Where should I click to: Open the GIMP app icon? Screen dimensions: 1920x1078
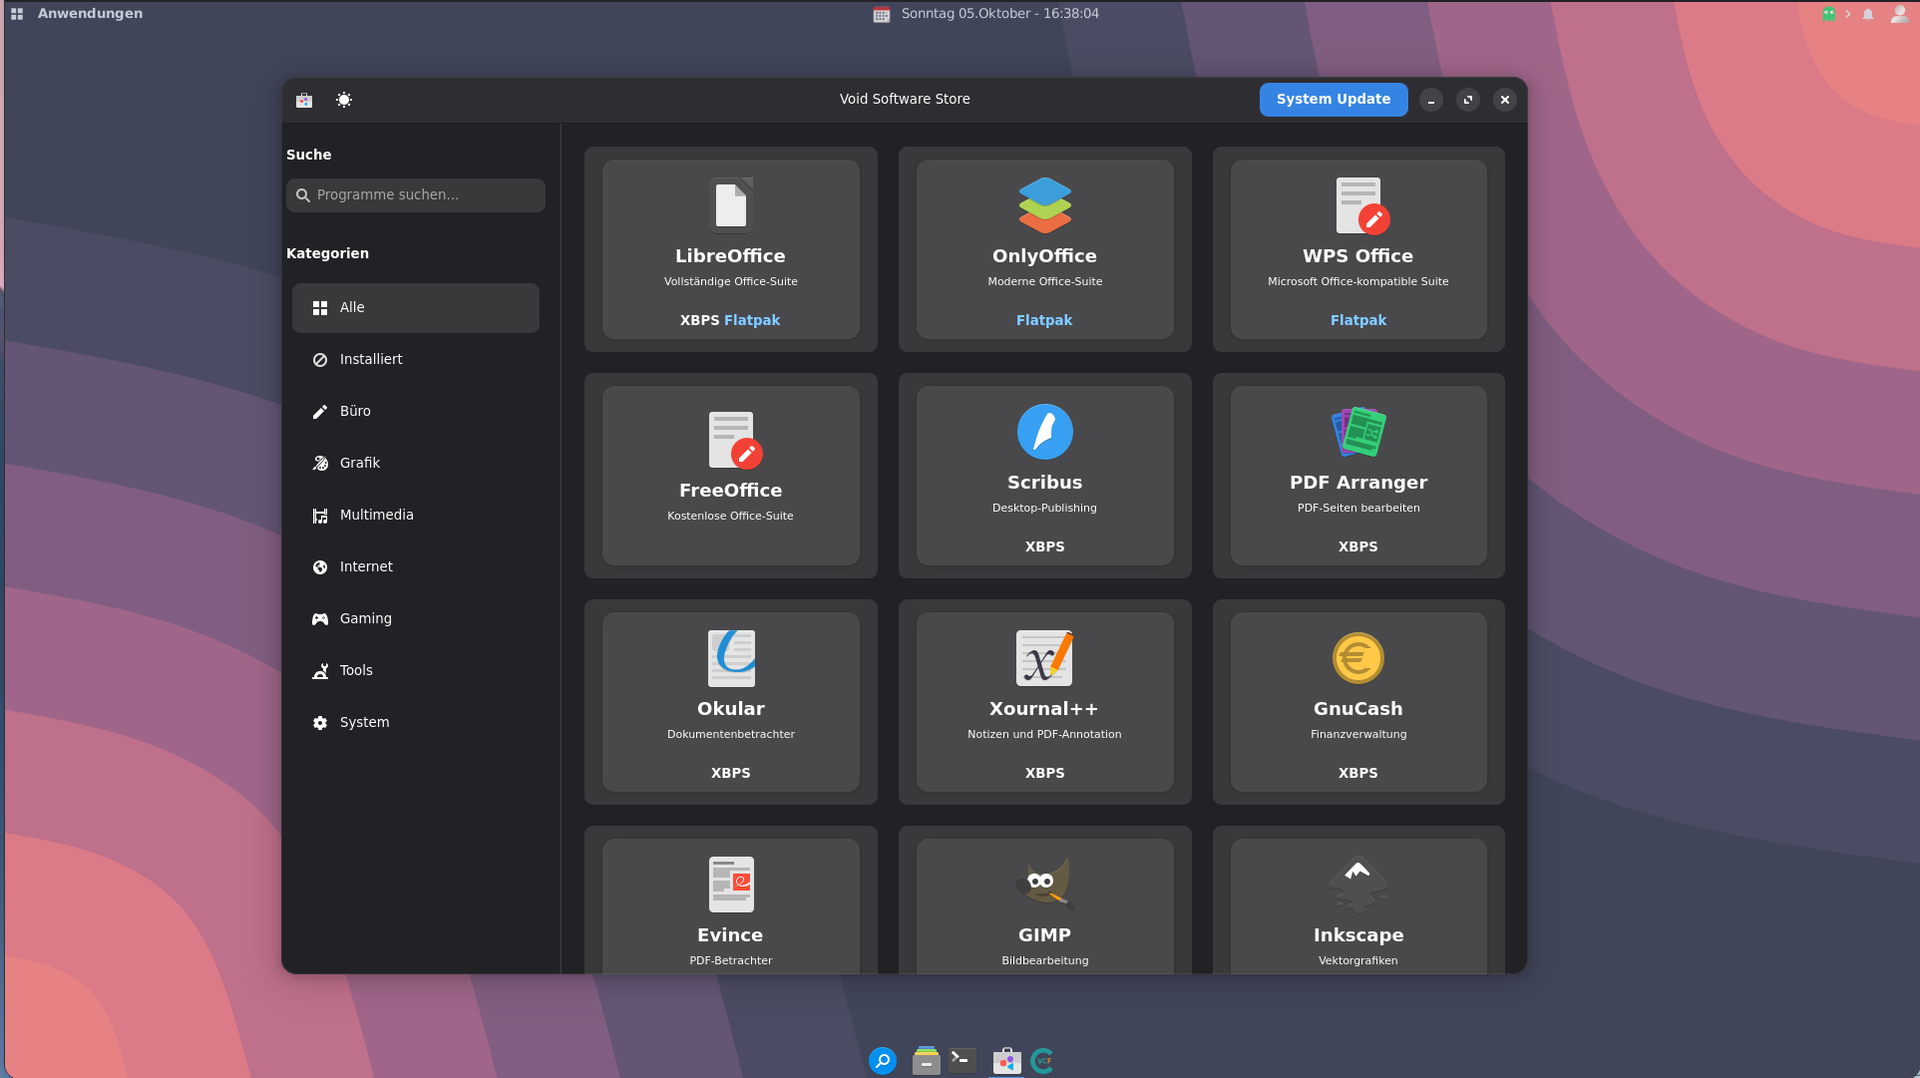tap(1044, 884)
